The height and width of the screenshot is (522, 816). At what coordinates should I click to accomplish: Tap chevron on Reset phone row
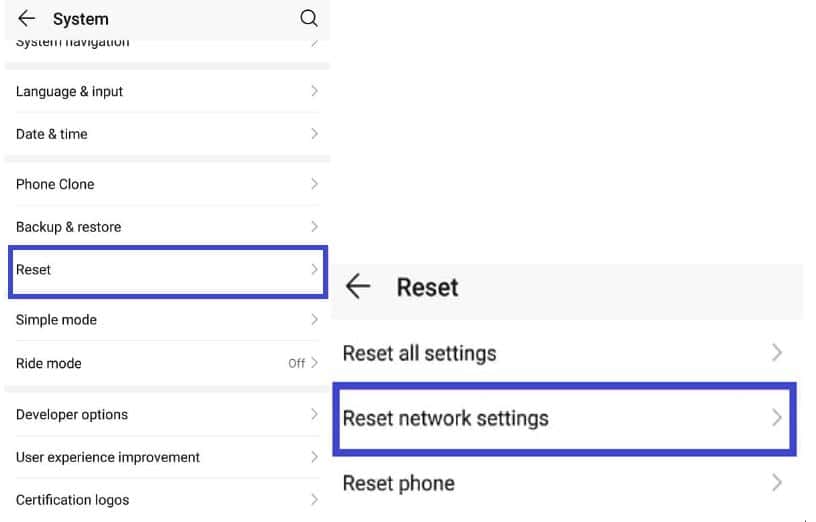pos(776,483)
